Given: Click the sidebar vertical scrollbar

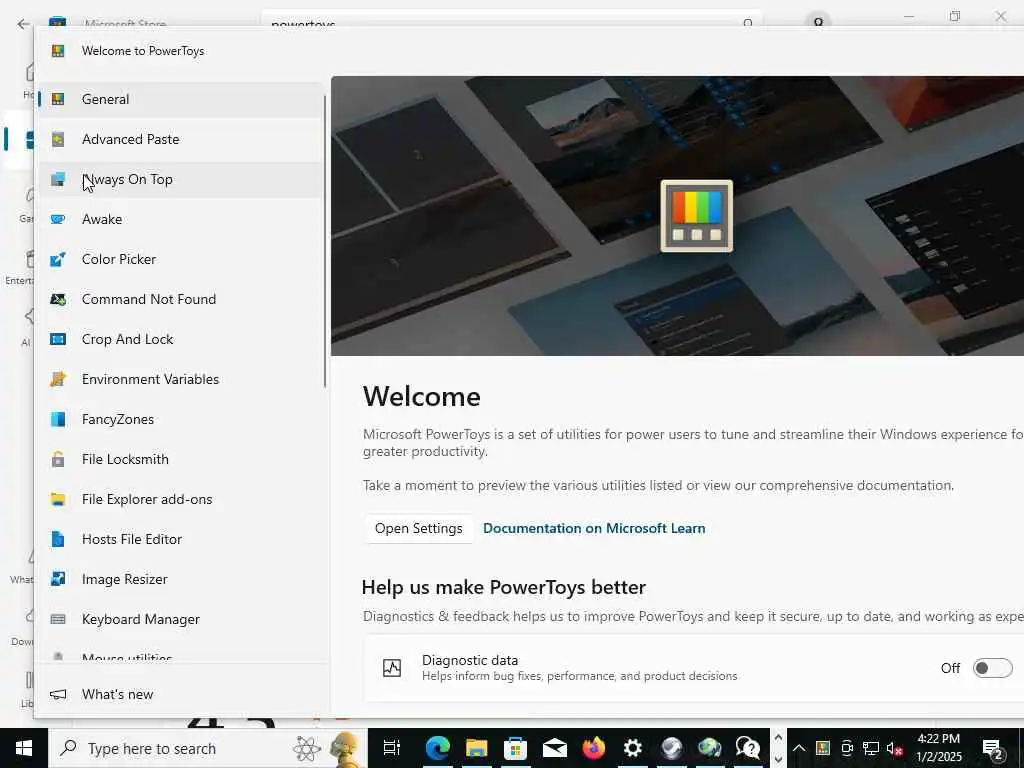Looking at the screenshot, I should (x=325, y=242).
